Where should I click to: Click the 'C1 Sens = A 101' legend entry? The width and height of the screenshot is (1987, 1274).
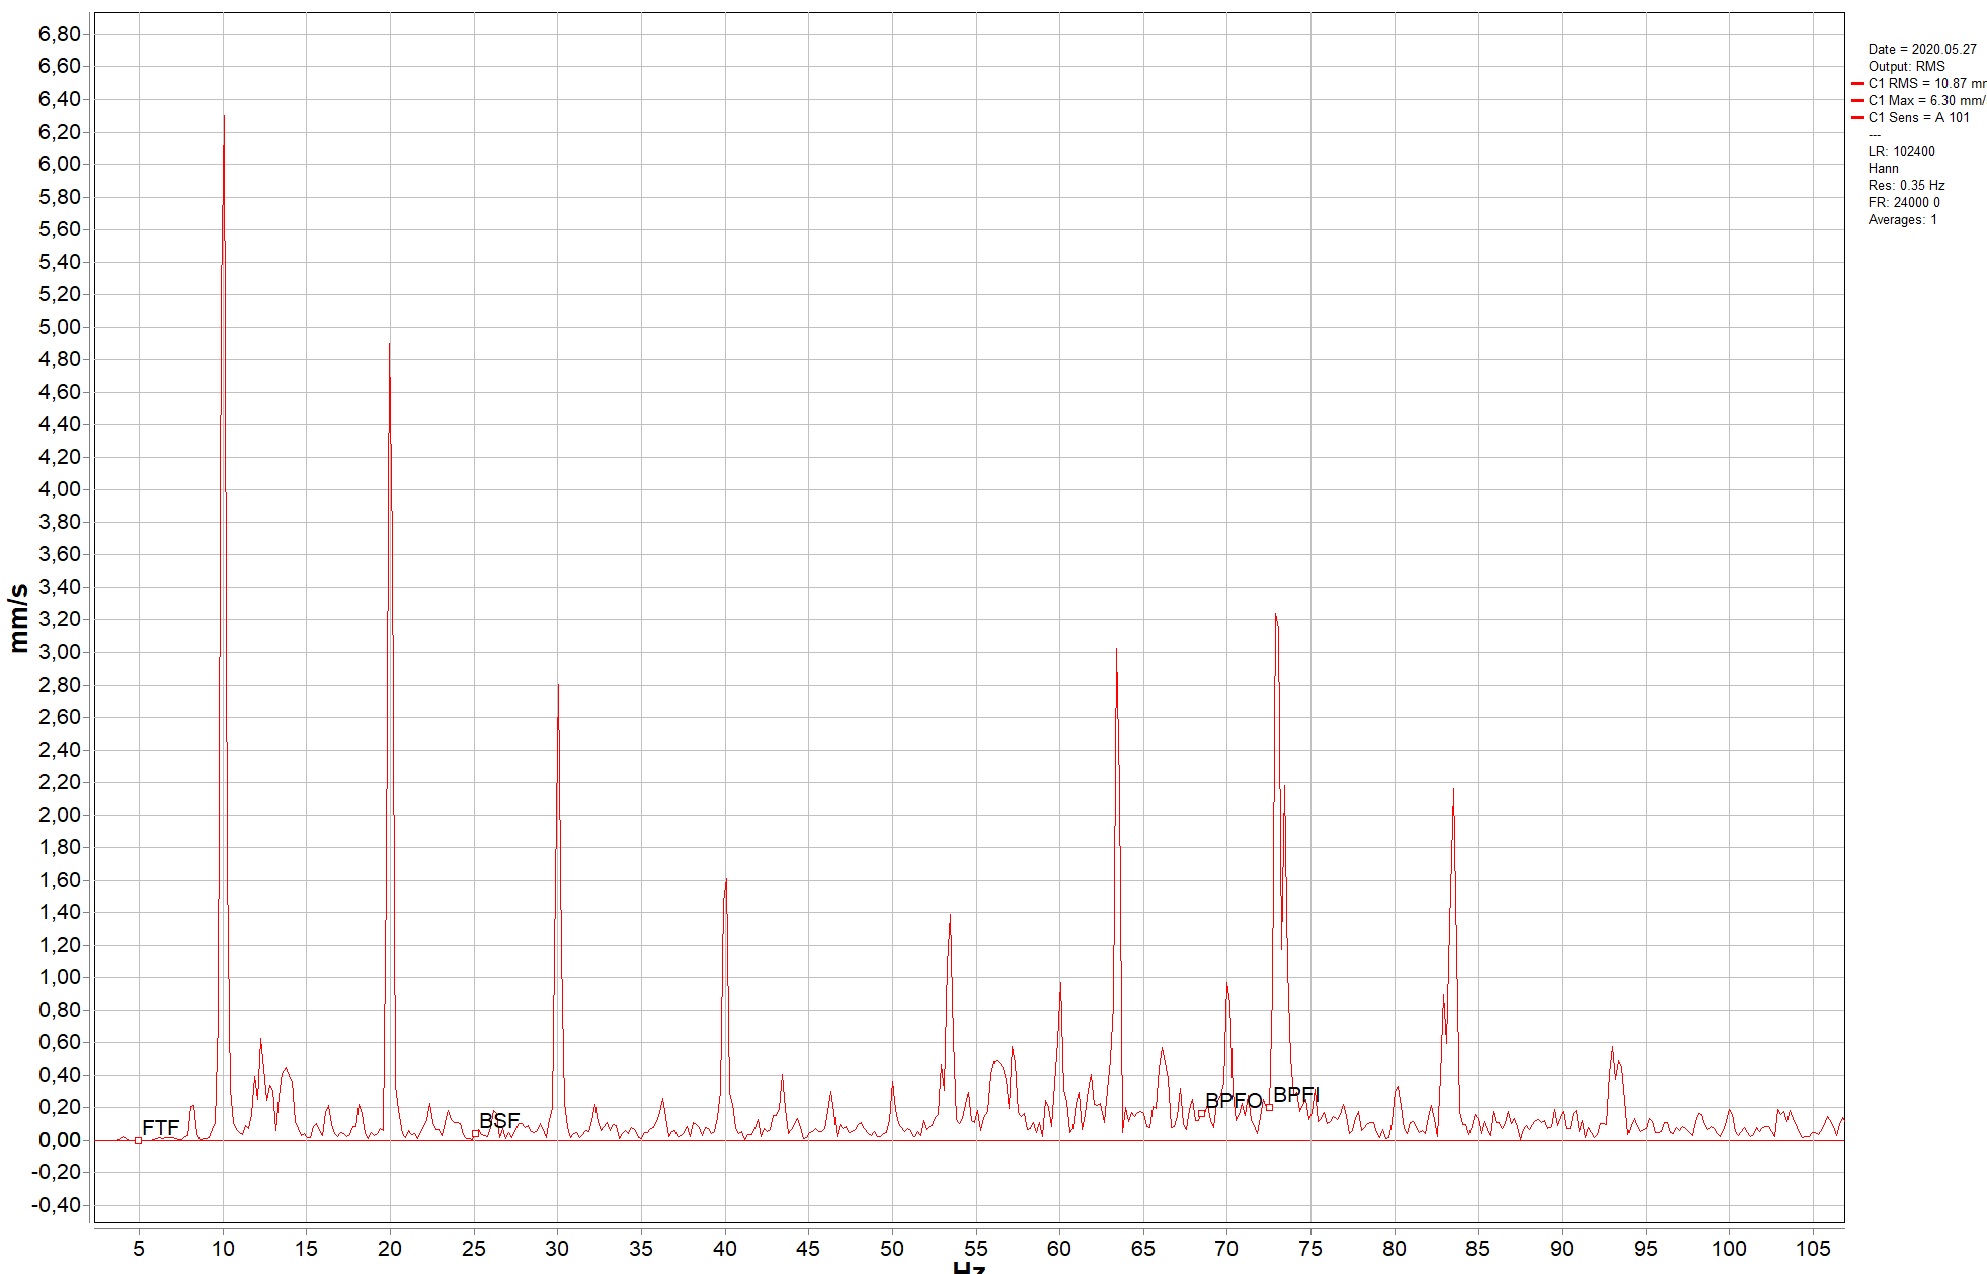pyautogui.click(x=1919, y=117)
